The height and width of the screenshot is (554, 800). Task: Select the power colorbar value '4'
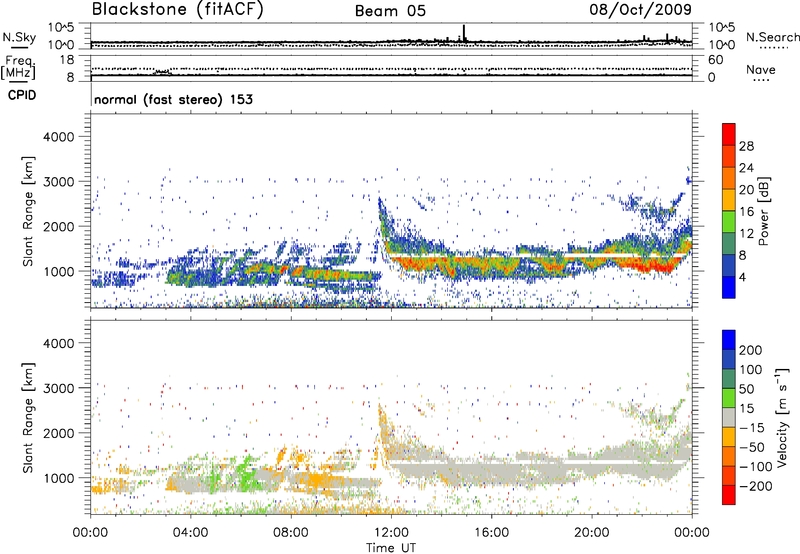[x=743, y=278]
